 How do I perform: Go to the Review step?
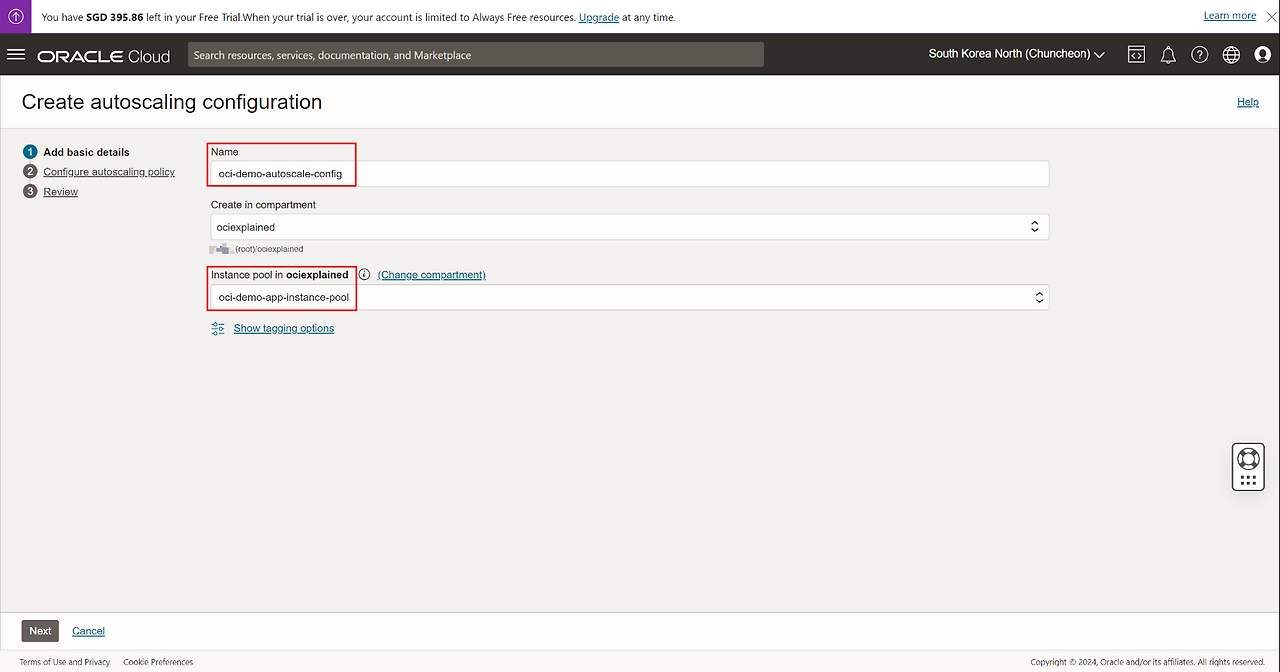60,192
